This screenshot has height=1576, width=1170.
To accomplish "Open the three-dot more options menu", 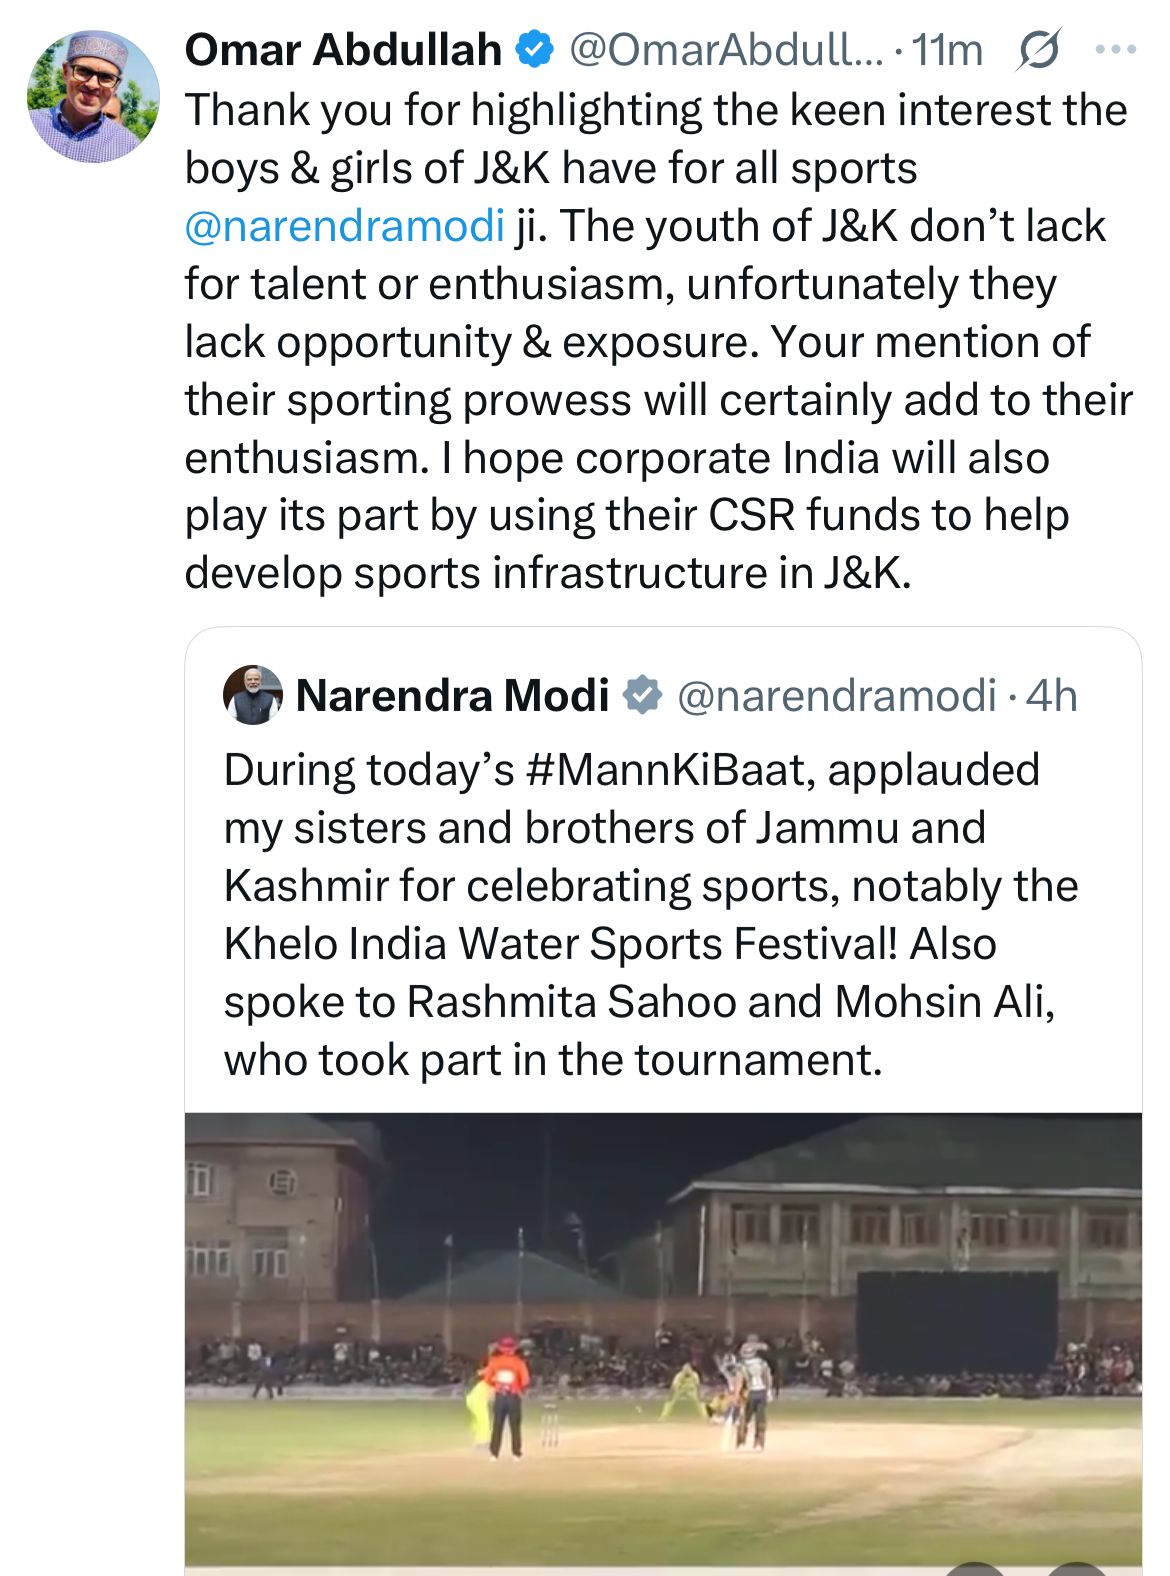I will pos(1116,49).
